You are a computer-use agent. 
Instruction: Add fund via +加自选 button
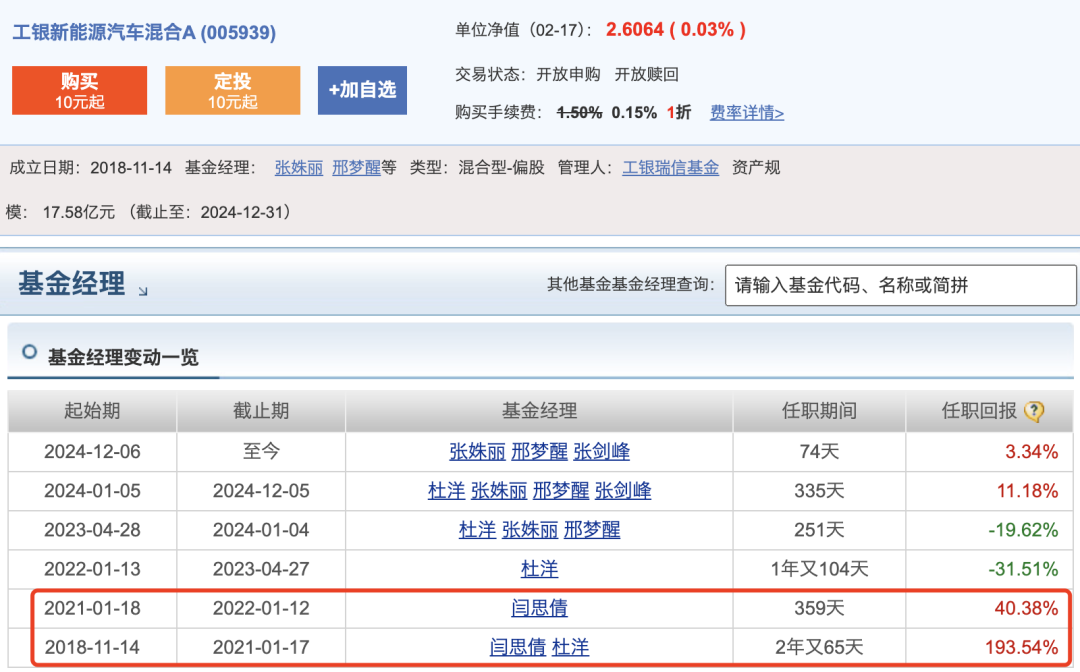[x=362, y=90]
